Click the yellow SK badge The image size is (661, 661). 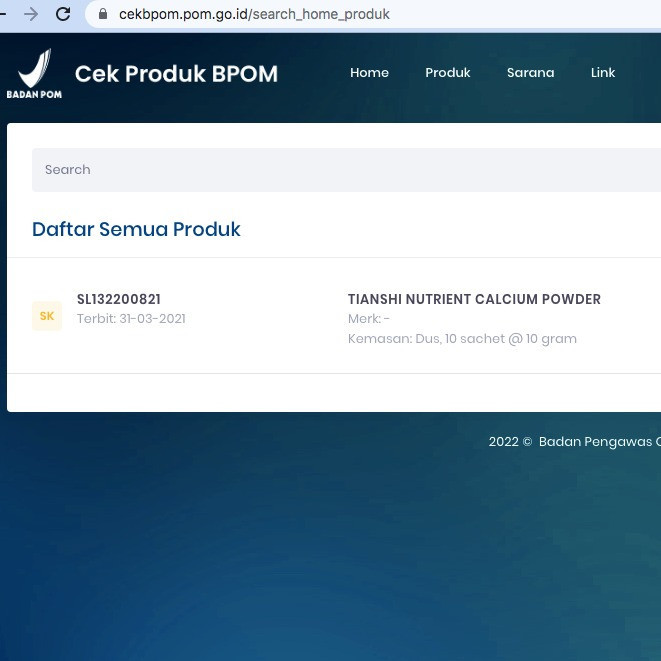click(47, 316)
